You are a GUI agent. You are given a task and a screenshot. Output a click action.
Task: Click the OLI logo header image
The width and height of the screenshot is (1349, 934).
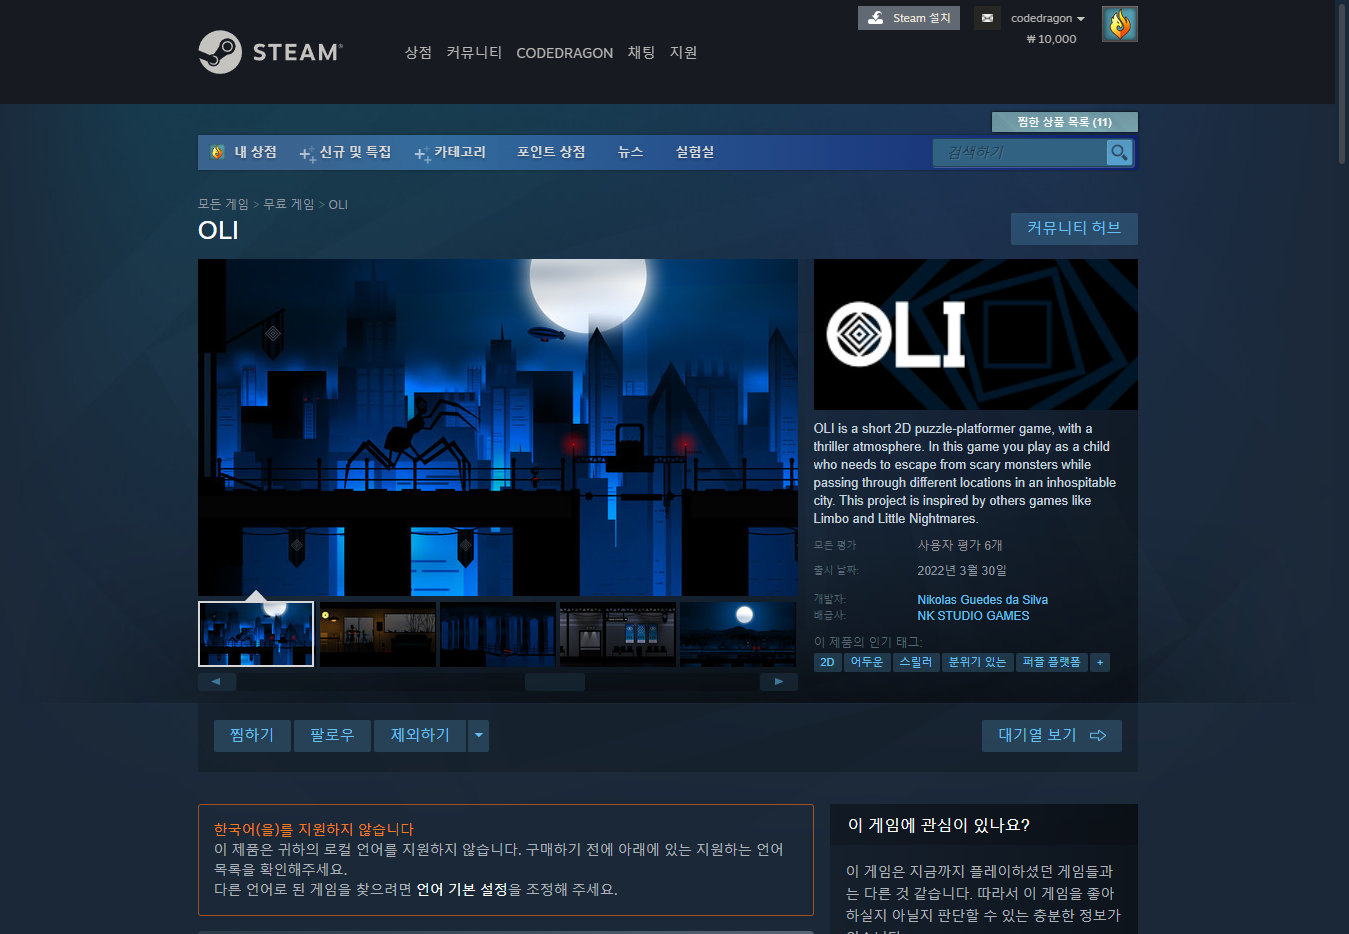(975, 334)
